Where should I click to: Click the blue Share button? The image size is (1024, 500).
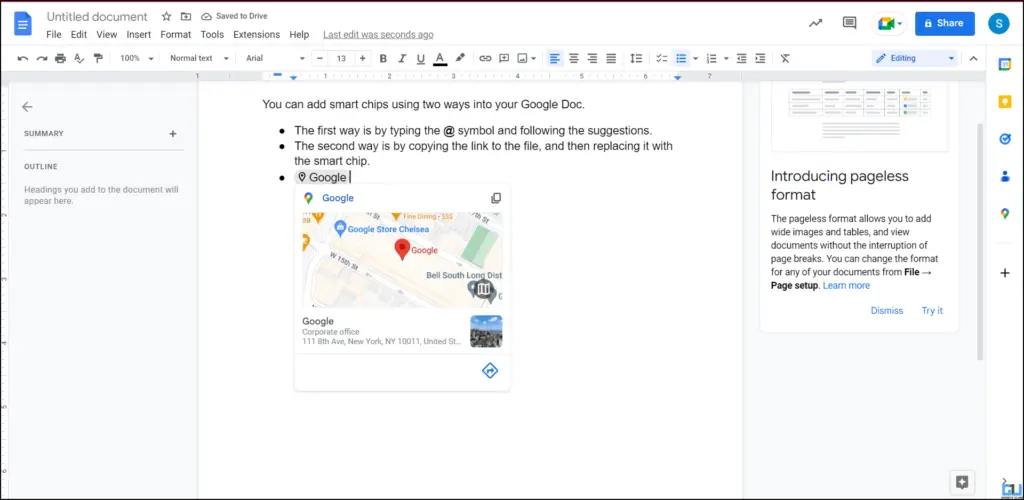click(x=945, y=23)
